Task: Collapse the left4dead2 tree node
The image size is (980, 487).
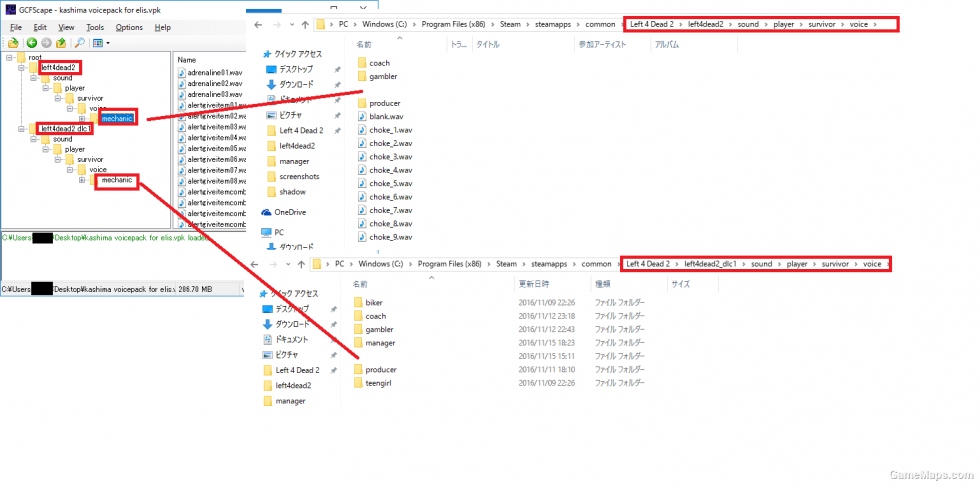Action: point(21,68)
